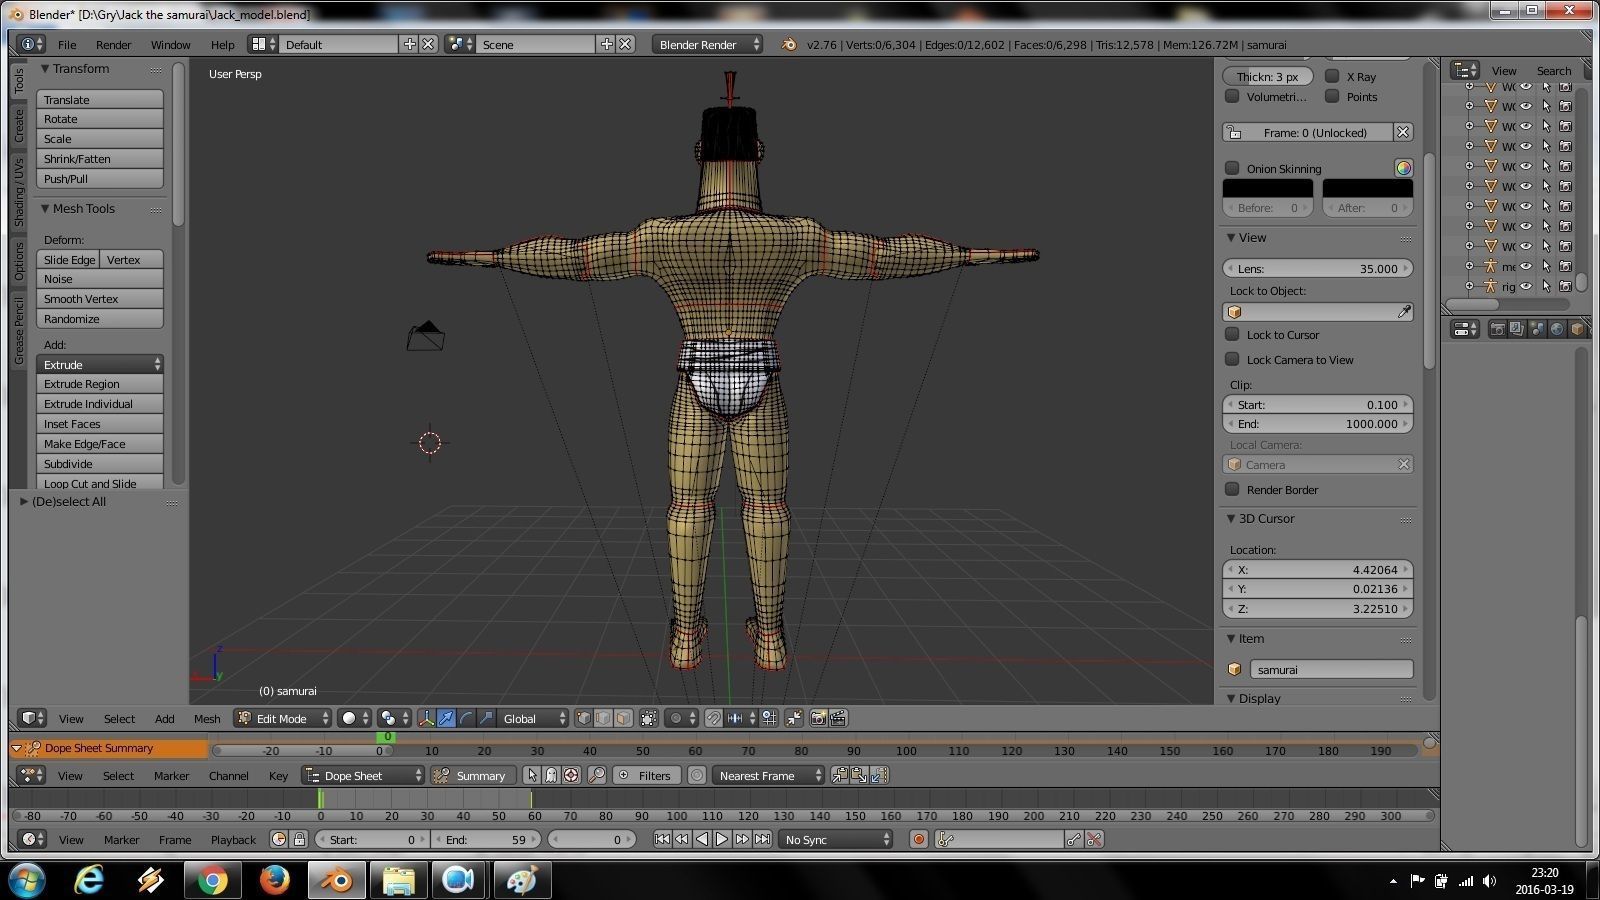Viewport: 1600px width, 900px height.
Task: Open the Nearest Frame dropdown
Action: [768, 775]
